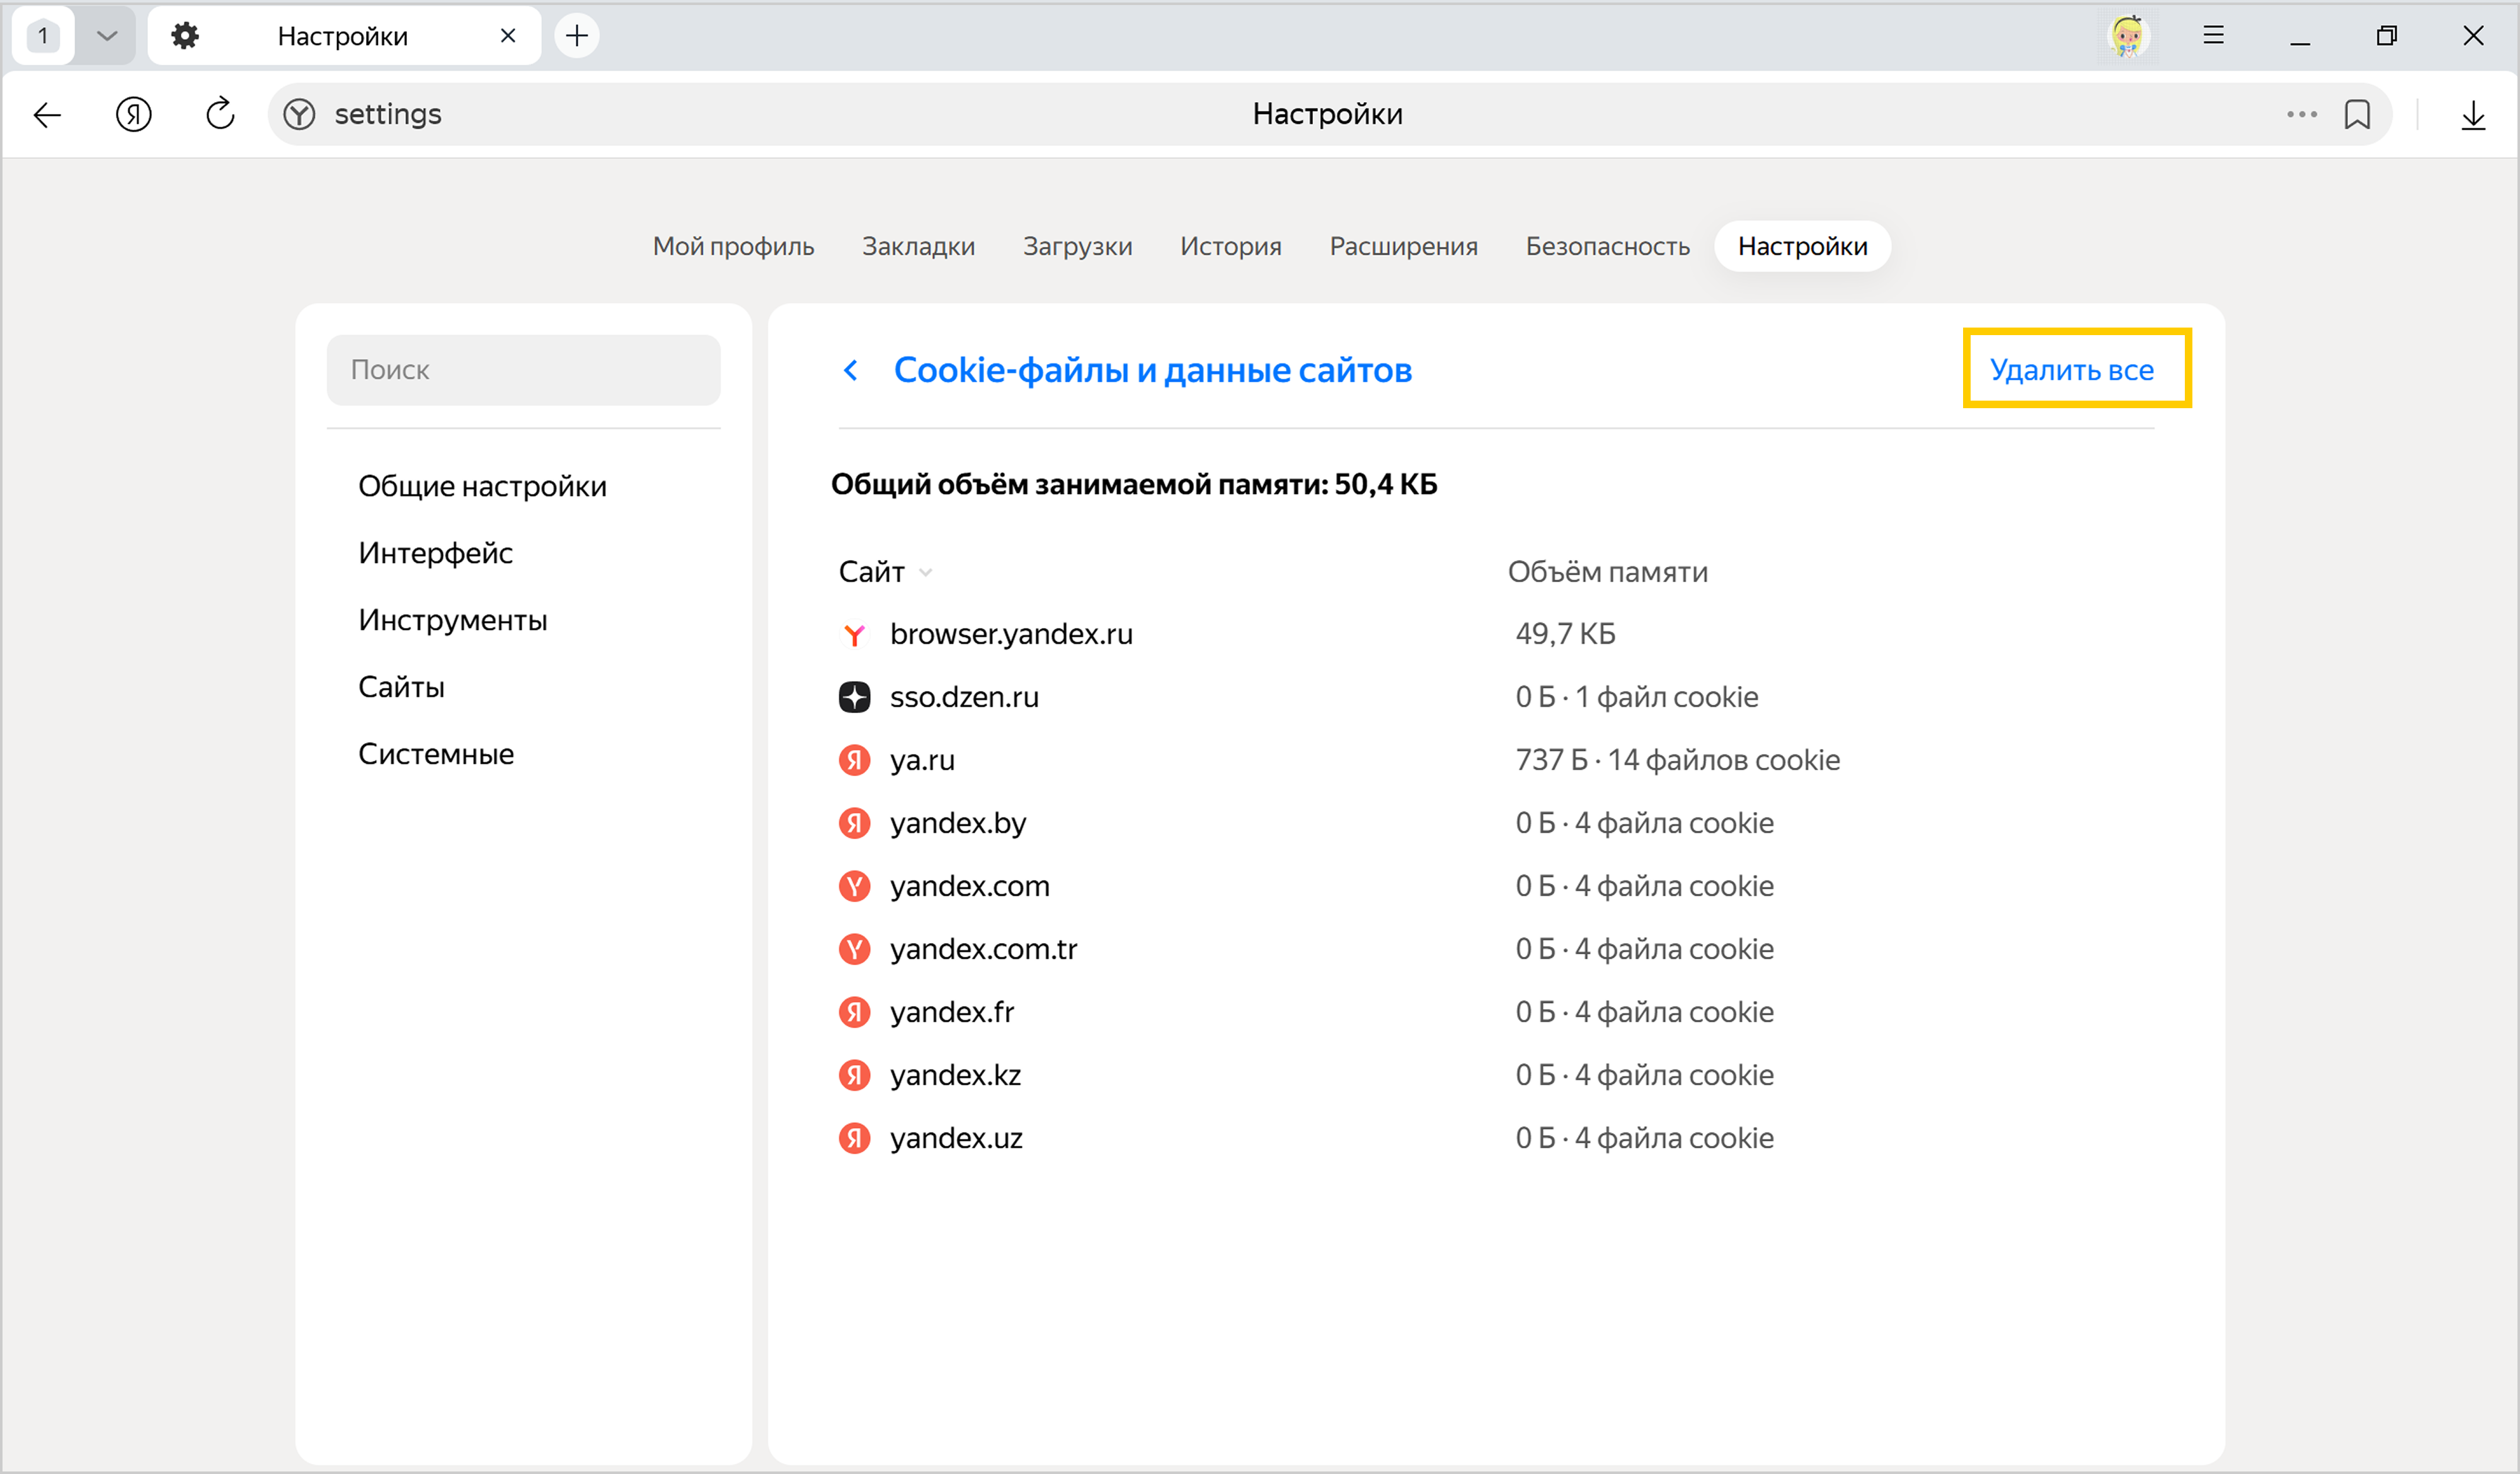The image size is (2520, 1474).
Task: Open the Инструменты sidebar section
Action: 452,620
